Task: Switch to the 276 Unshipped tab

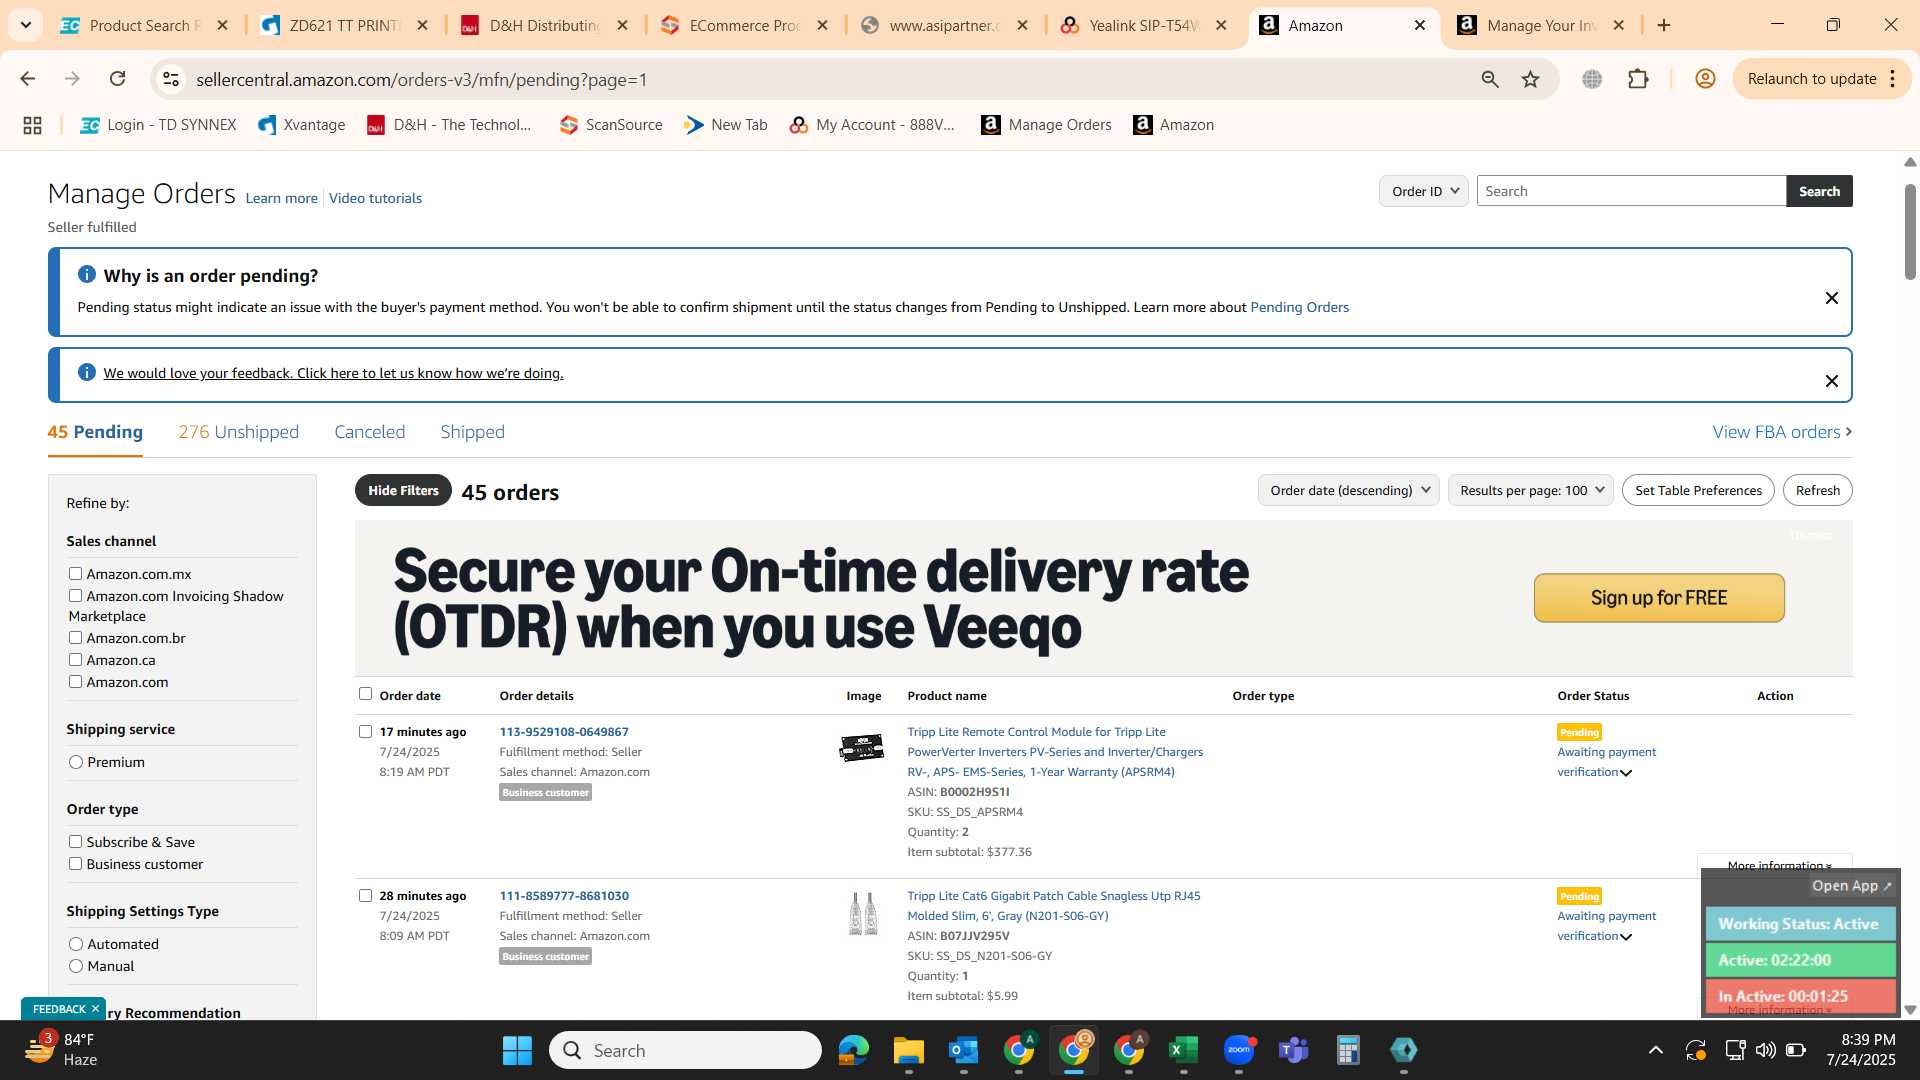Action: coord(238,432)
